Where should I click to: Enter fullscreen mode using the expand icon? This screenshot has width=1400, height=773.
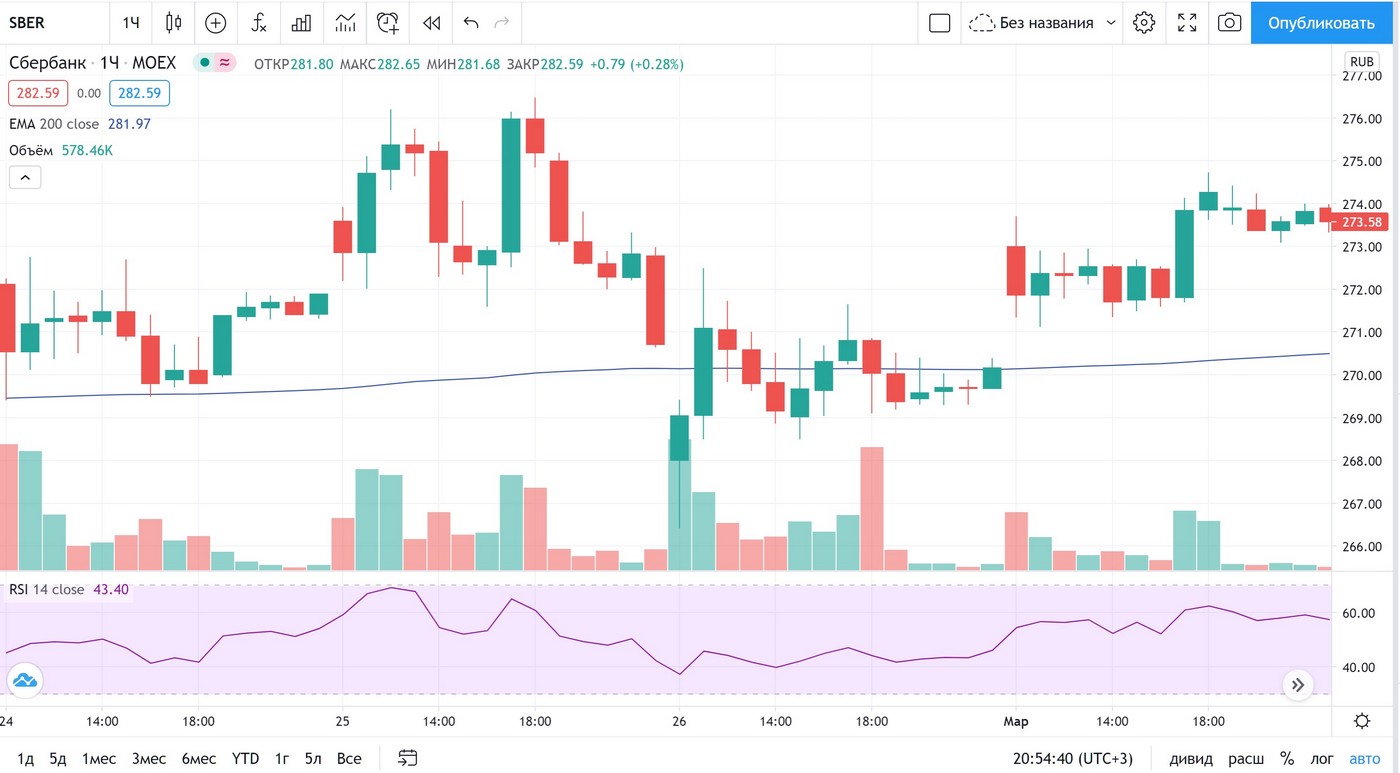pyautogui.click(x=1187, y=22)
